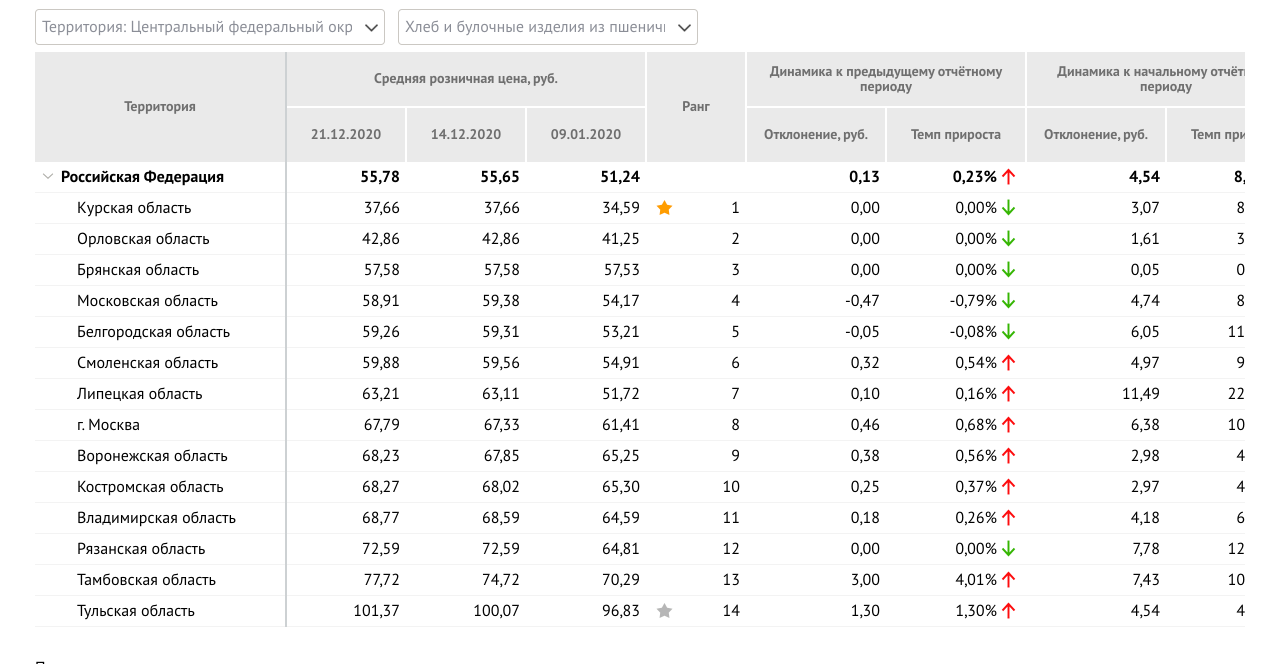Click red up arrow in Тамбовская область row
Image resolution: width=1280 pixels, height=664 pixels.
pyautogui.click(x=1009, y=580)
